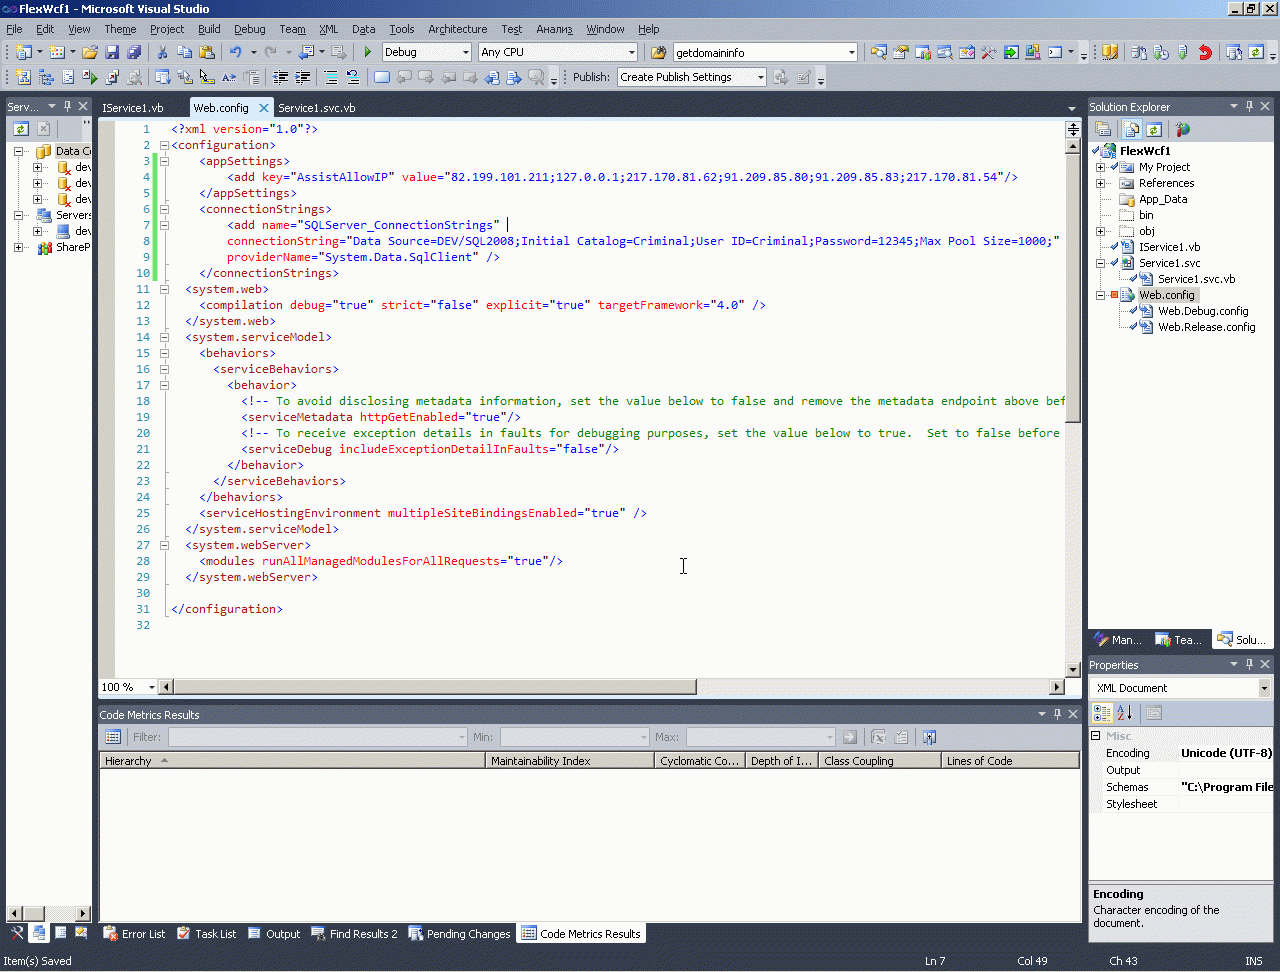The image size is (1280, 972).
Task: Sort properties alphabetically
Action: pyautogui.click(x=1125, y=713)
